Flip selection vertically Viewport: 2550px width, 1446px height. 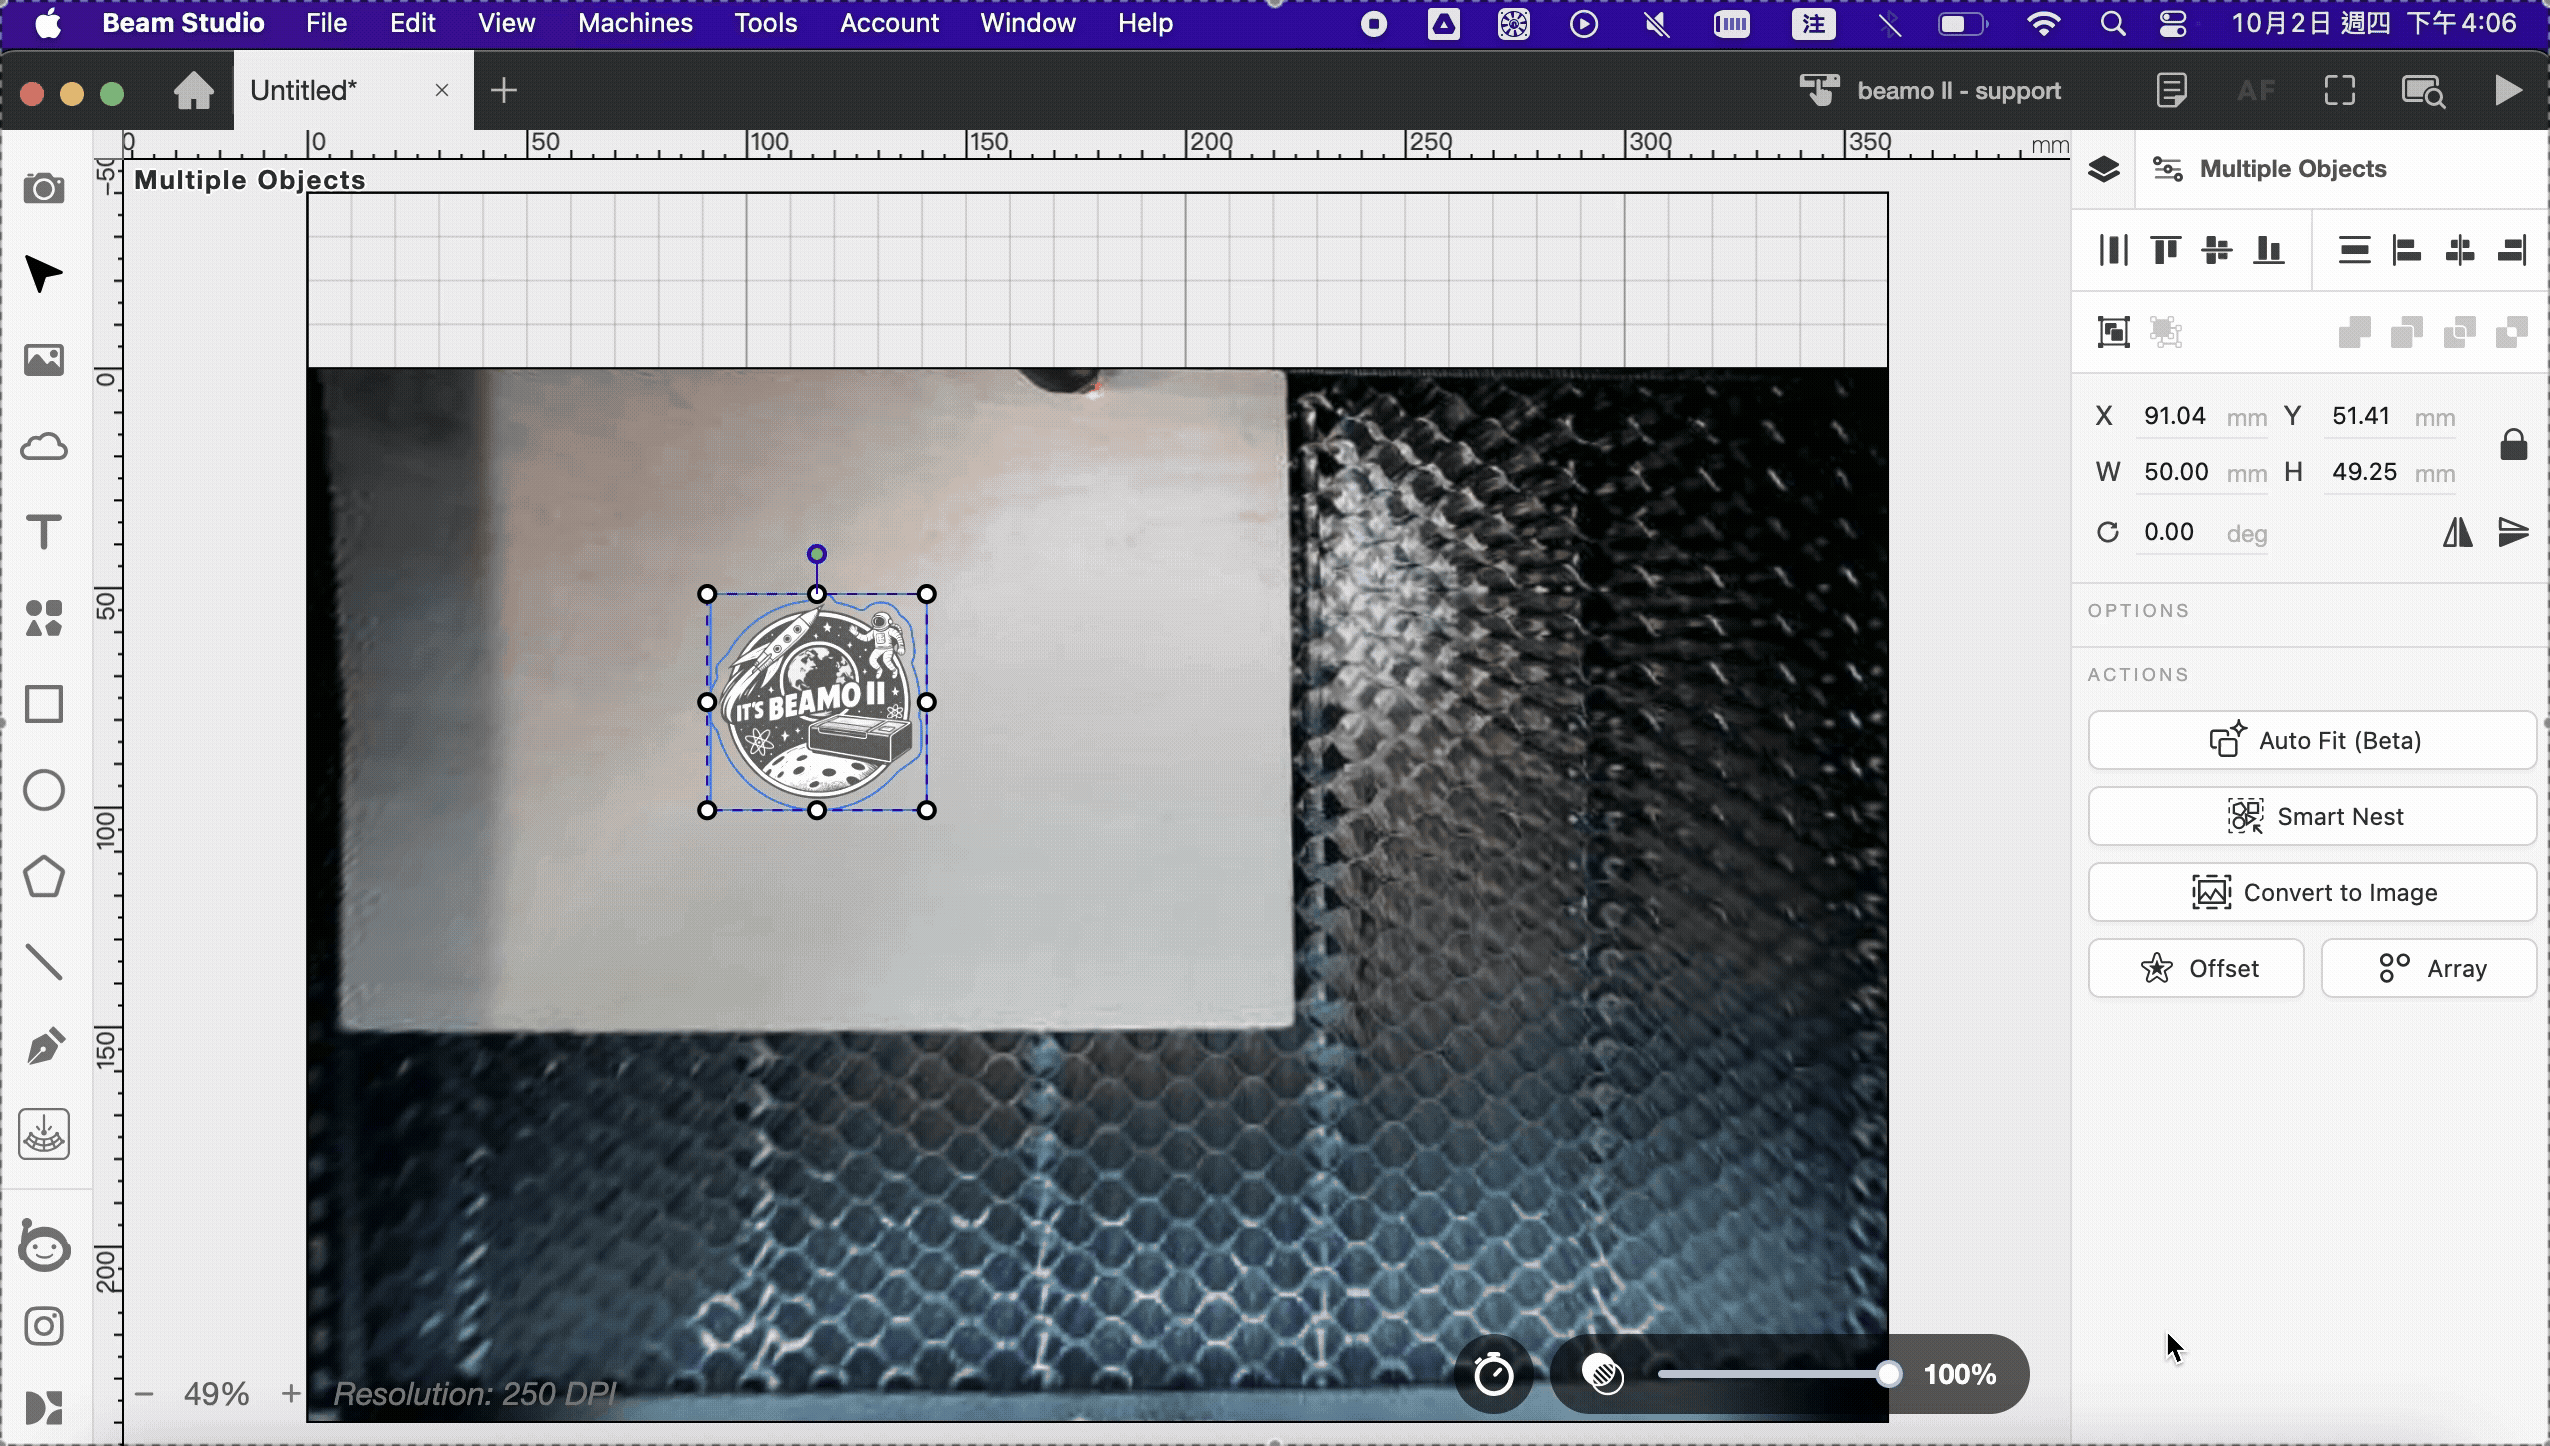coord(2513,532)
